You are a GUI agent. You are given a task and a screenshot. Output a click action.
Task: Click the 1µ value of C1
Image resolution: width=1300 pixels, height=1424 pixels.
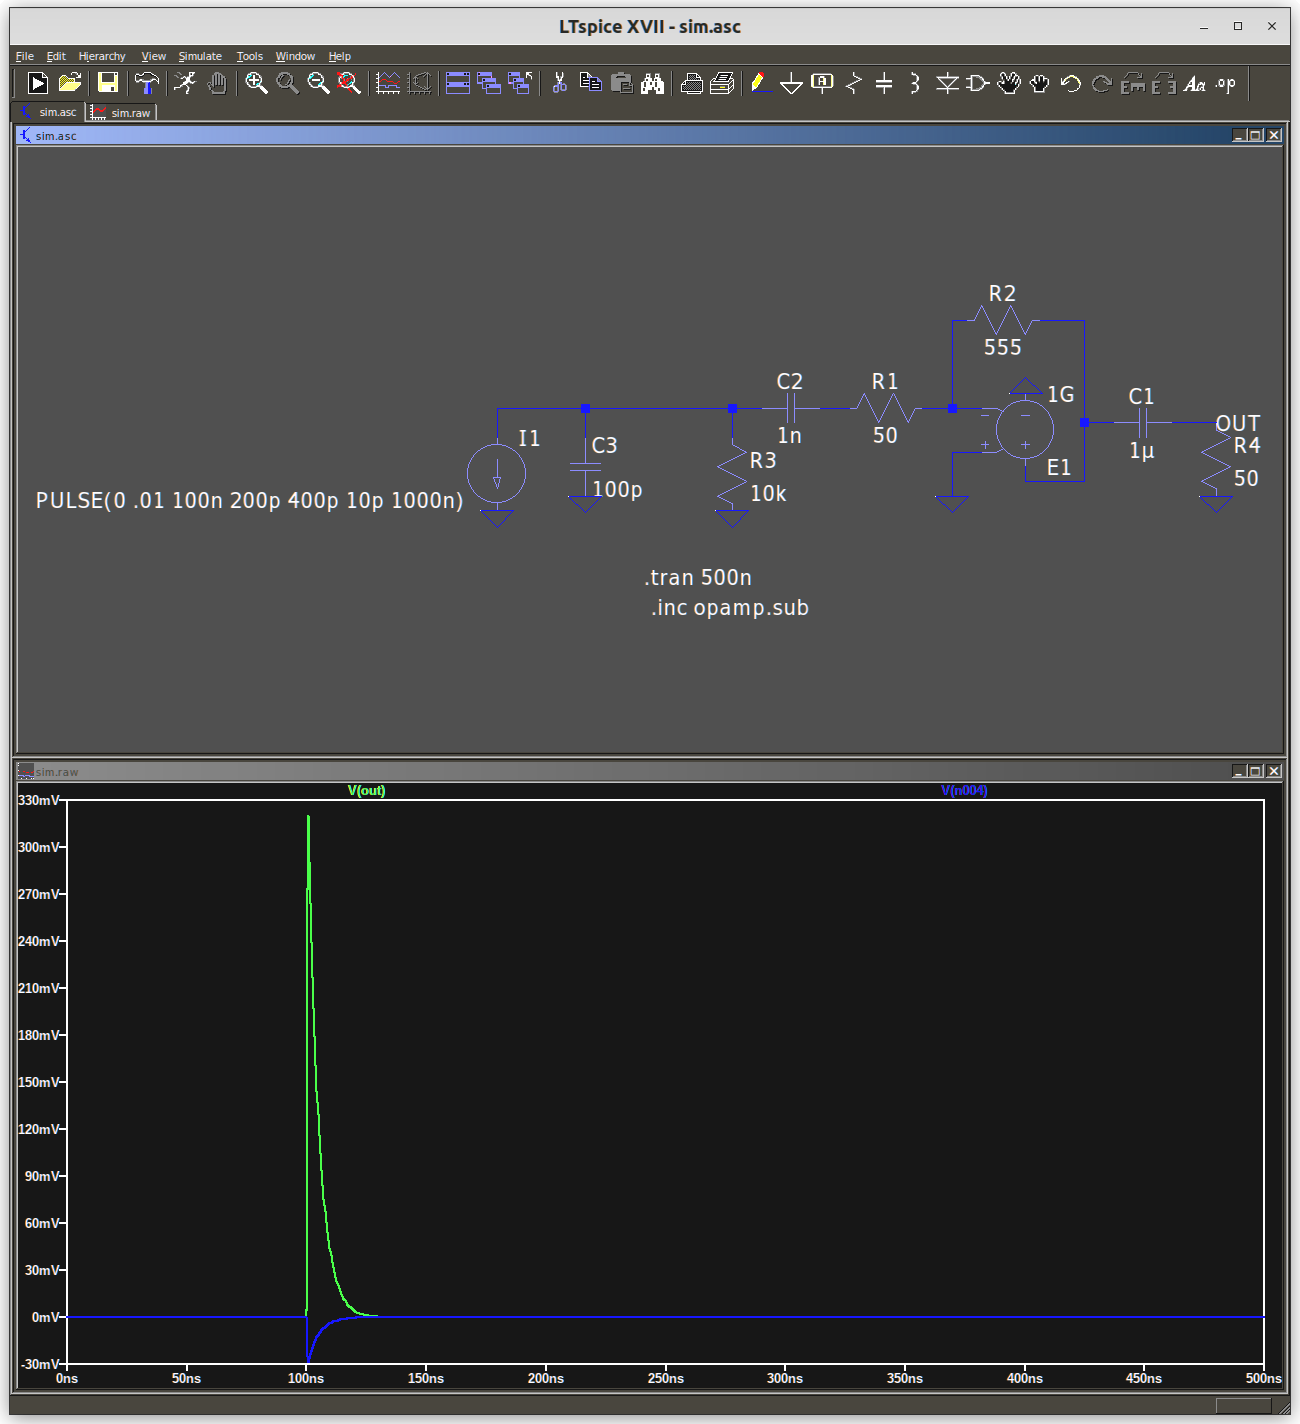tap(1141, 450)
